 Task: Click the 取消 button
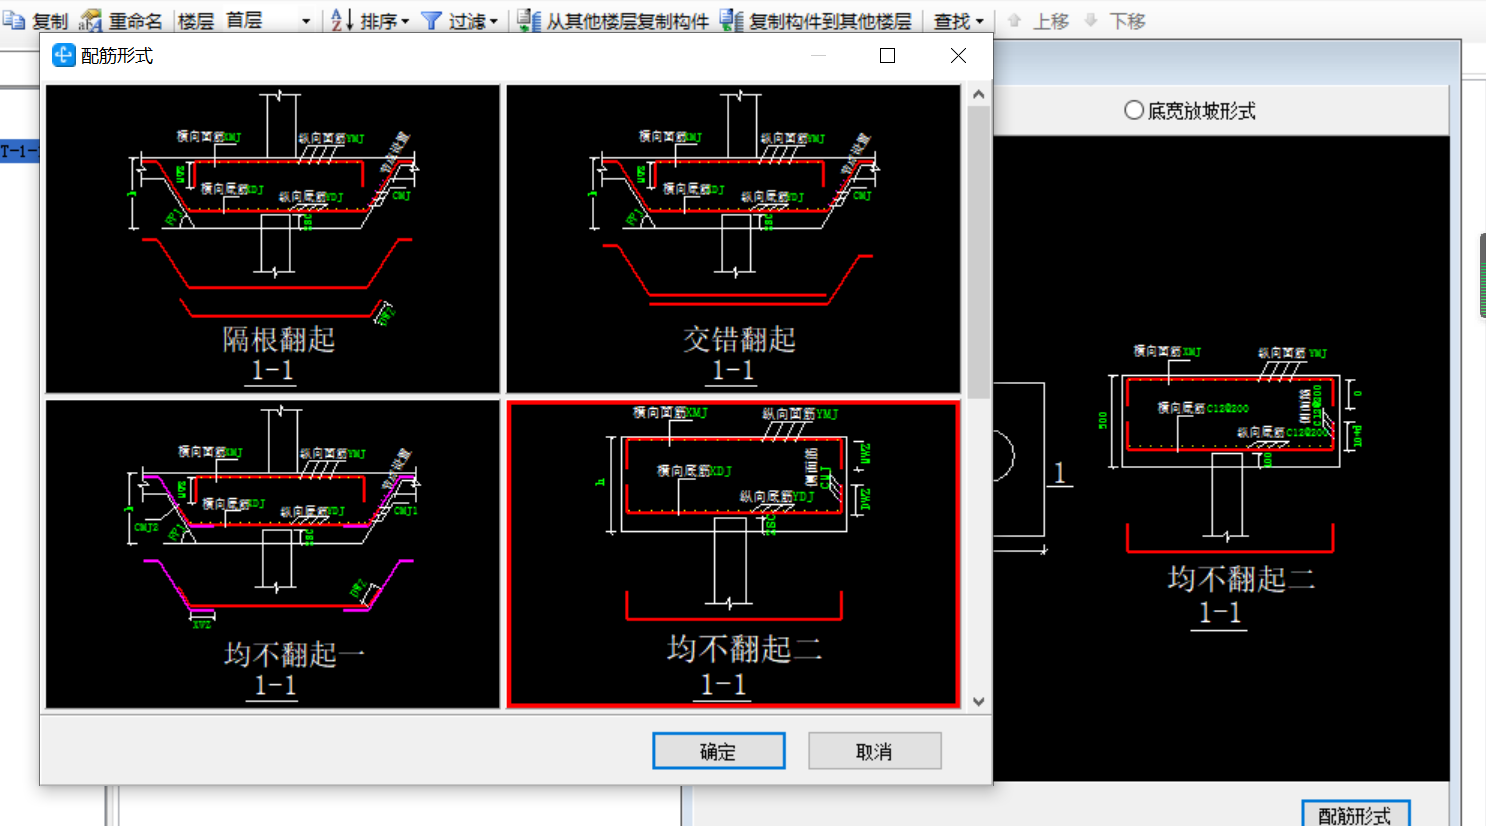coord(874,751)
